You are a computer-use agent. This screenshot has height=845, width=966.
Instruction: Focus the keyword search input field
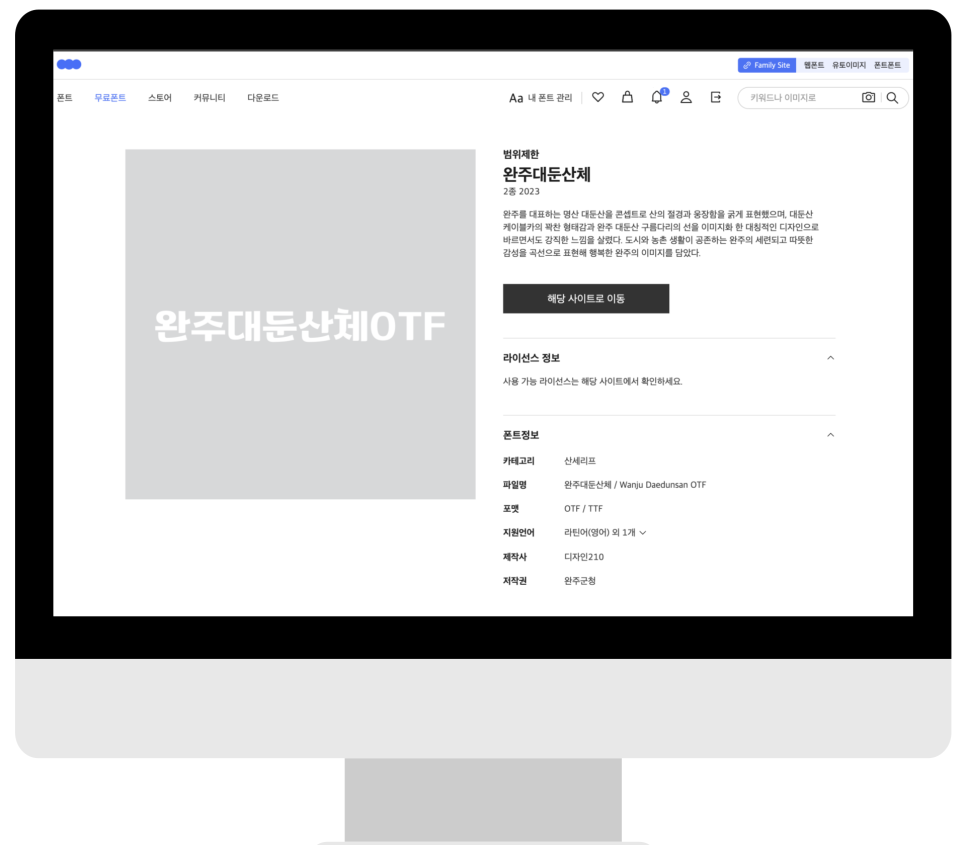[x=797, y=97]
